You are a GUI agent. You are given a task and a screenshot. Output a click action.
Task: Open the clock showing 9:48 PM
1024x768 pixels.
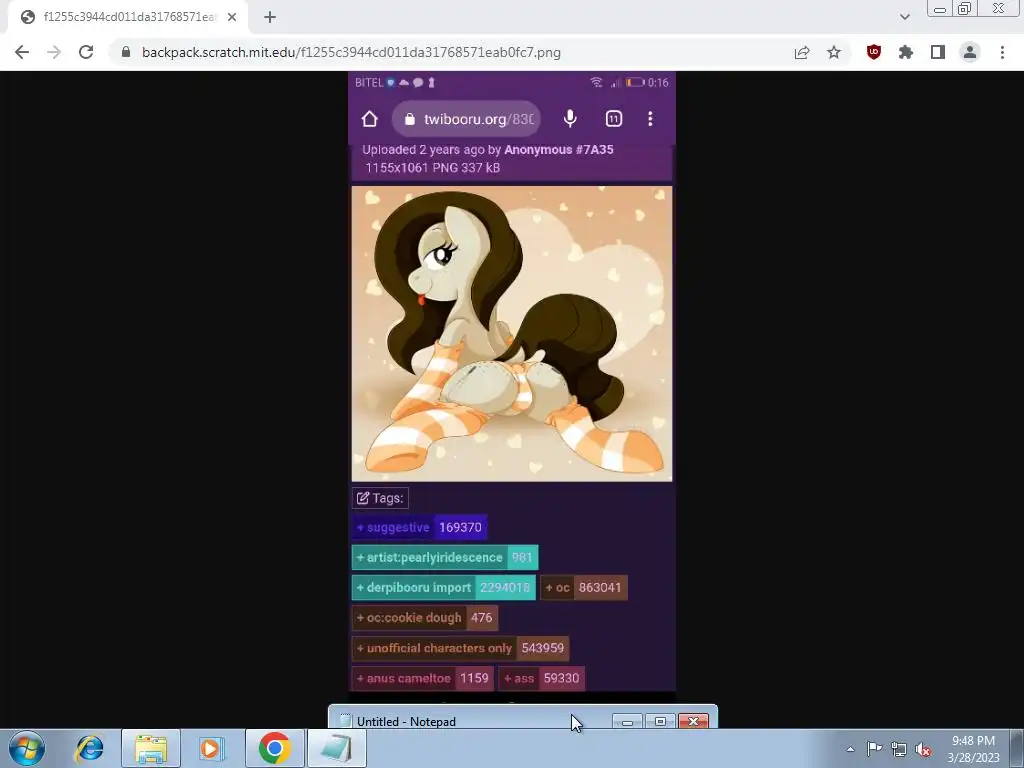click(973, 749)
